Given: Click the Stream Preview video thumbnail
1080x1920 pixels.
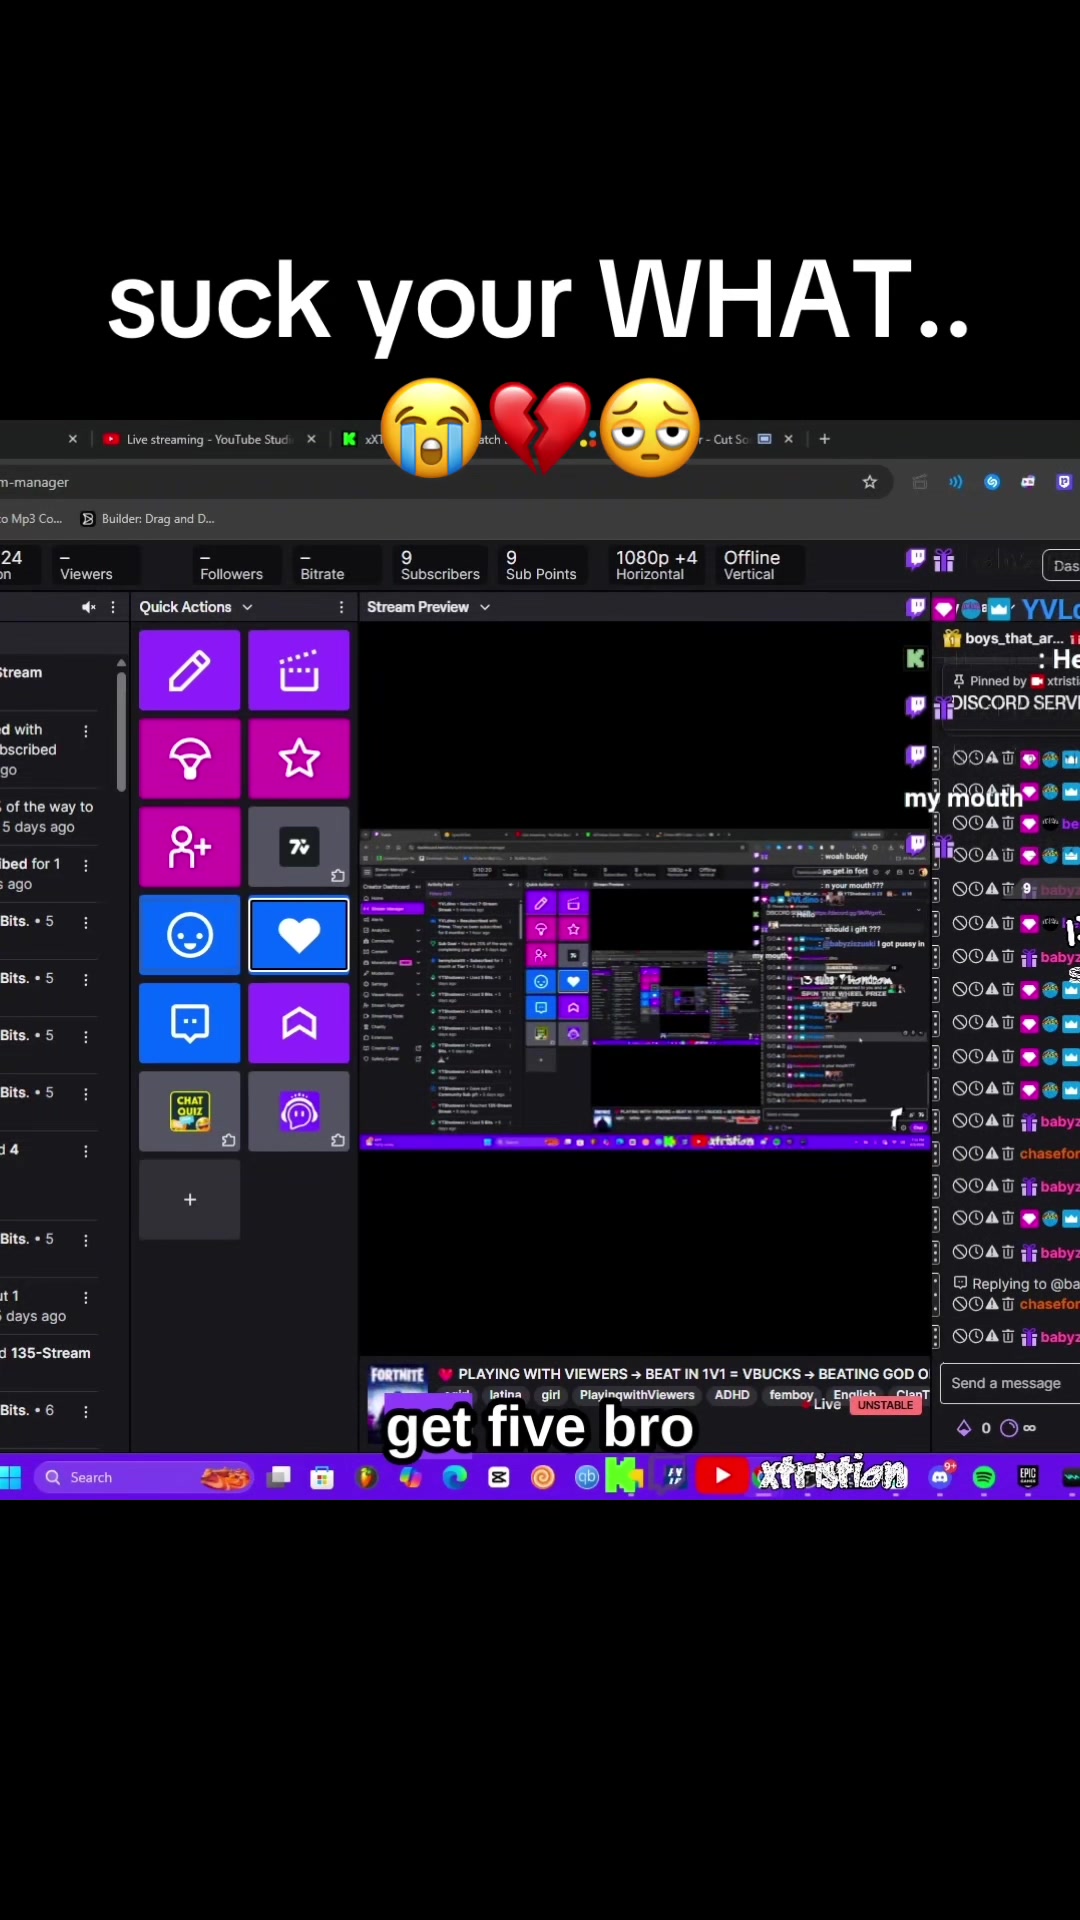Looking at the screenshot, I should 645,989.
